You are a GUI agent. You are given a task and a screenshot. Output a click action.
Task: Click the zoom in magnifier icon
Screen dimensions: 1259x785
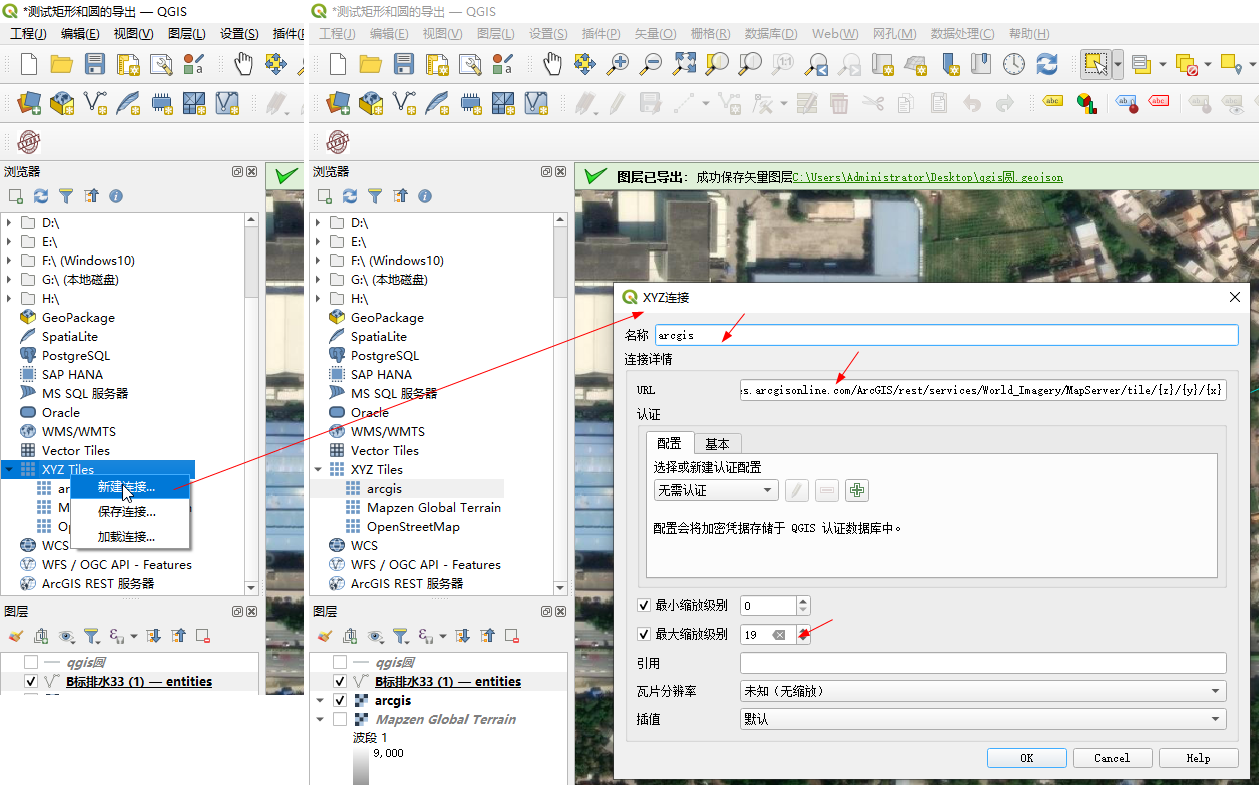coord(618,65)
